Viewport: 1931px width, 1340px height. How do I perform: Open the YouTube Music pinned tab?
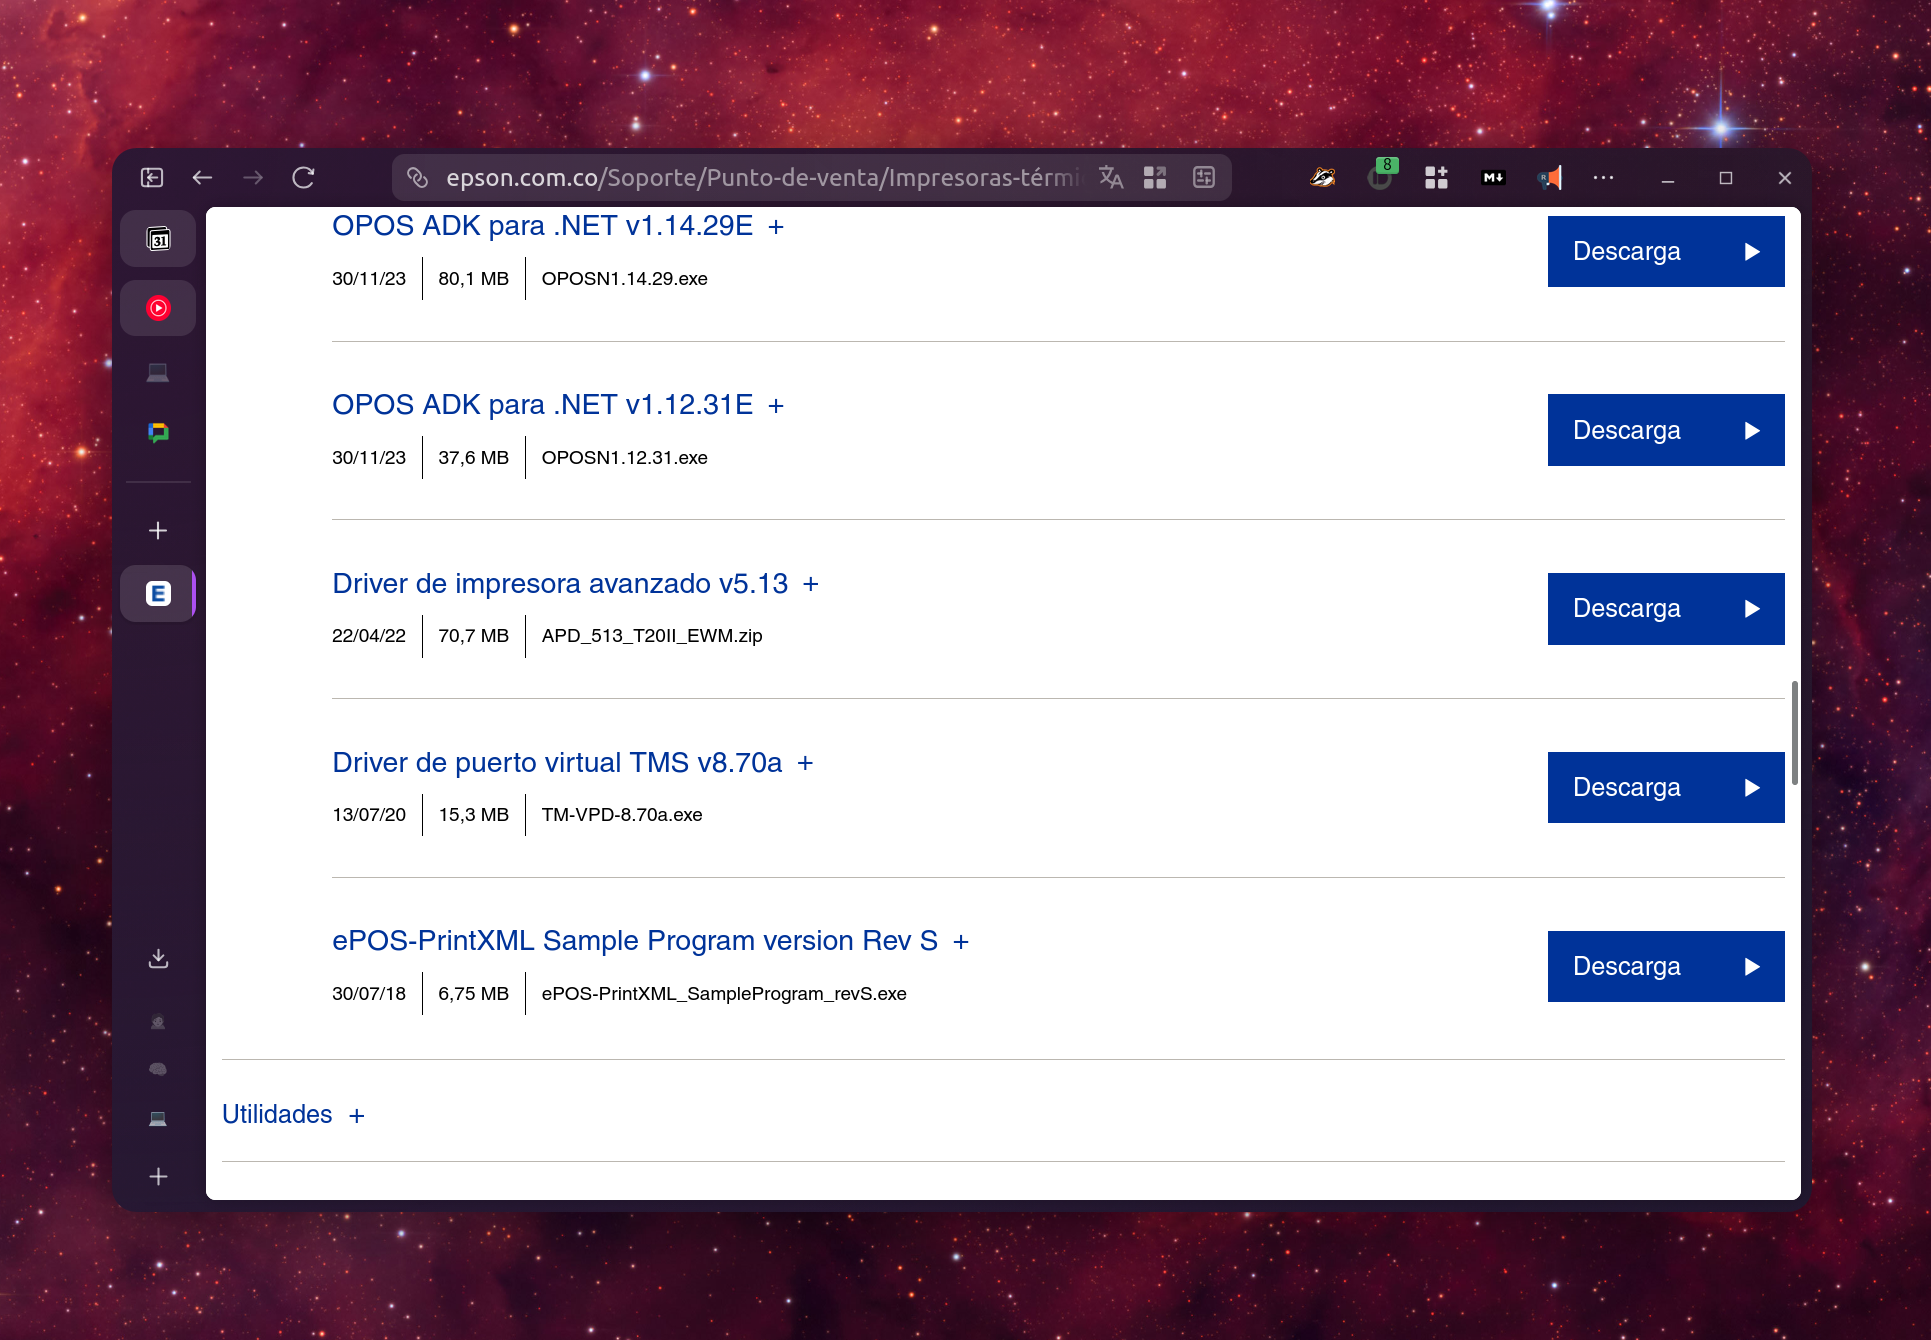pos(158,308)
